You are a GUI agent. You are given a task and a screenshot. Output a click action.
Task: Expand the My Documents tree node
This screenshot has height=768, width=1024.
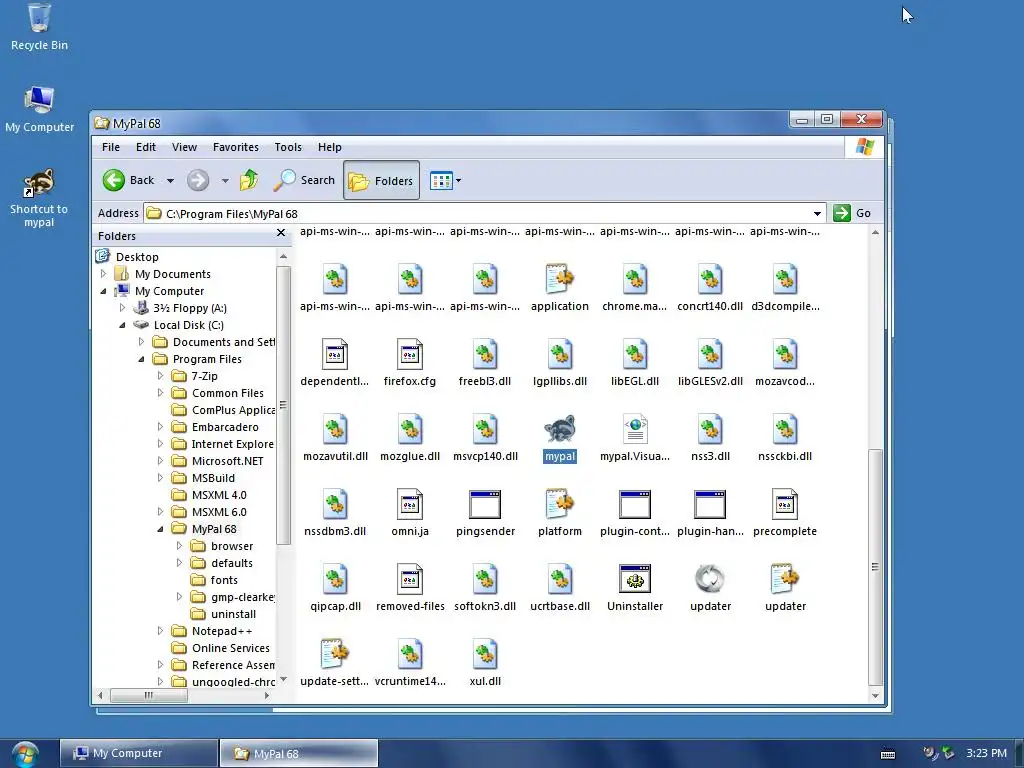103,274
